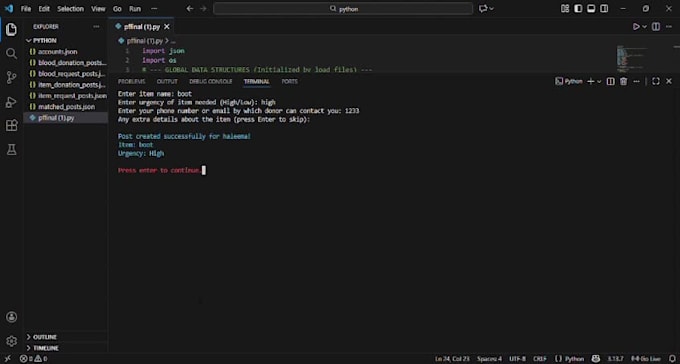Click the VS Code logo icon

point(9,9)
